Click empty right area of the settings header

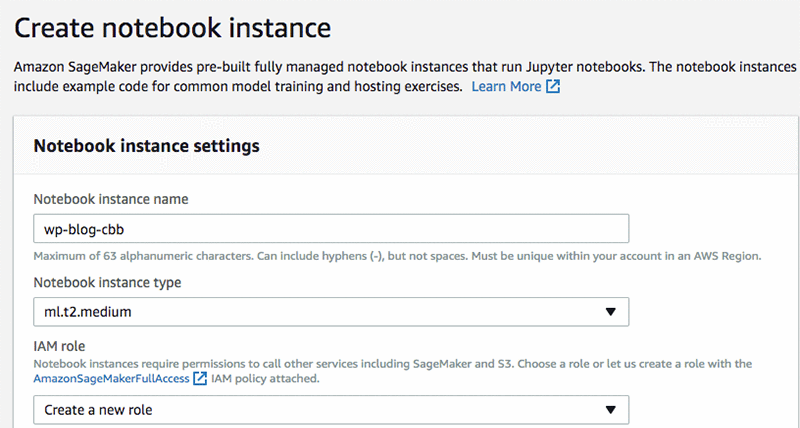coord(600,146)
